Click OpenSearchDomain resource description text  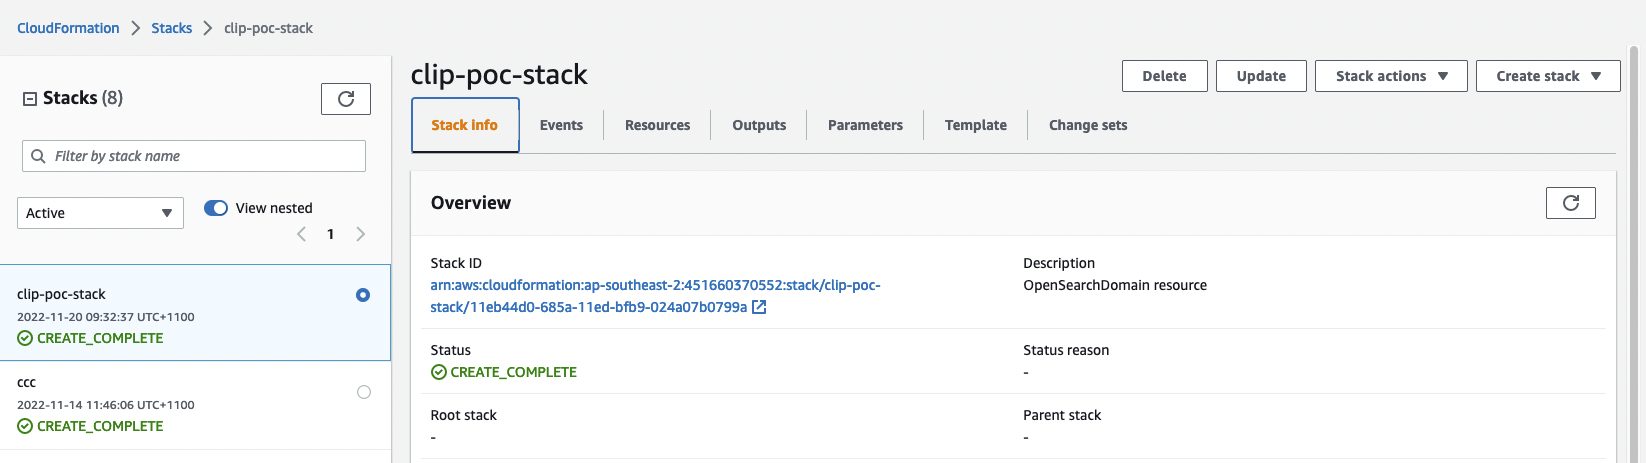1115,285
